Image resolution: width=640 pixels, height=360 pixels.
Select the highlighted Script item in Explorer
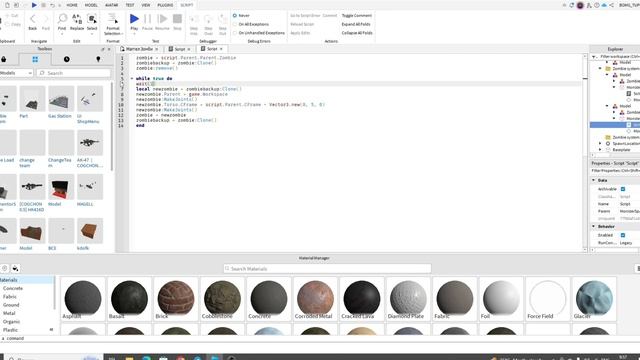coord(615,125)
